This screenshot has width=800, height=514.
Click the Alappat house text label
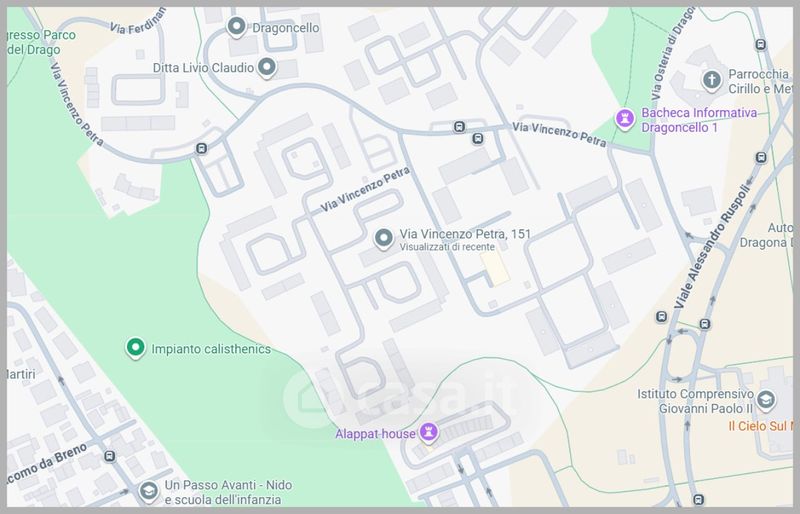[375, 434]
